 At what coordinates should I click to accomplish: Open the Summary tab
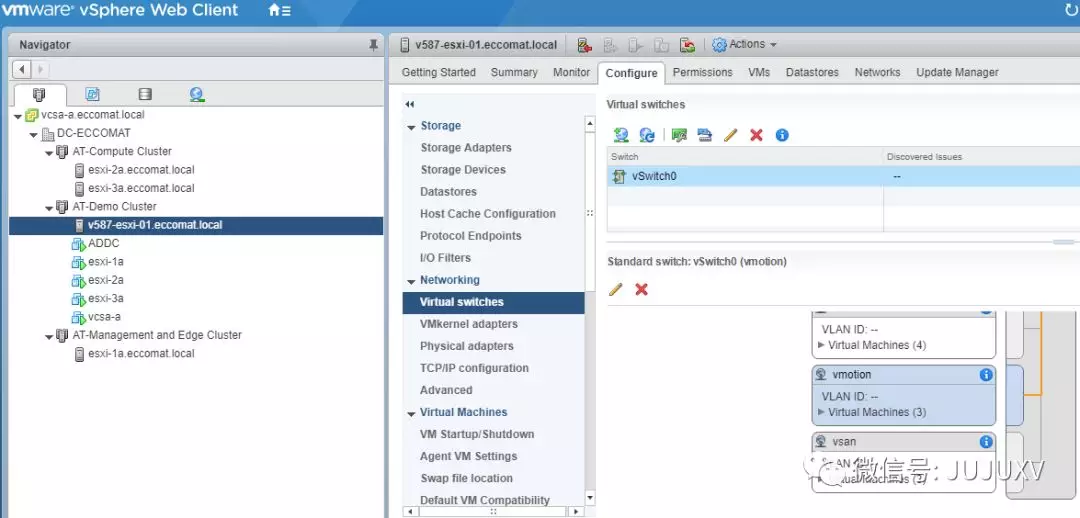click(514, 72)
